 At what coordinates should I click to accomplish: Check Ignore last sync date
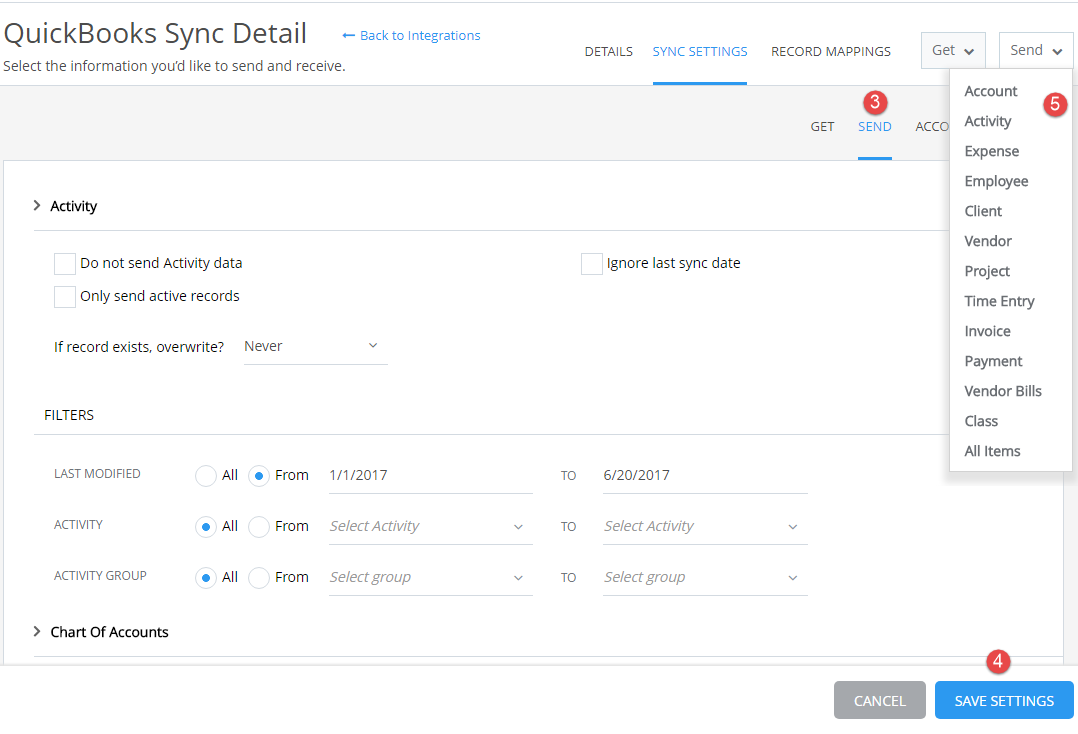[x=591, y=263]
